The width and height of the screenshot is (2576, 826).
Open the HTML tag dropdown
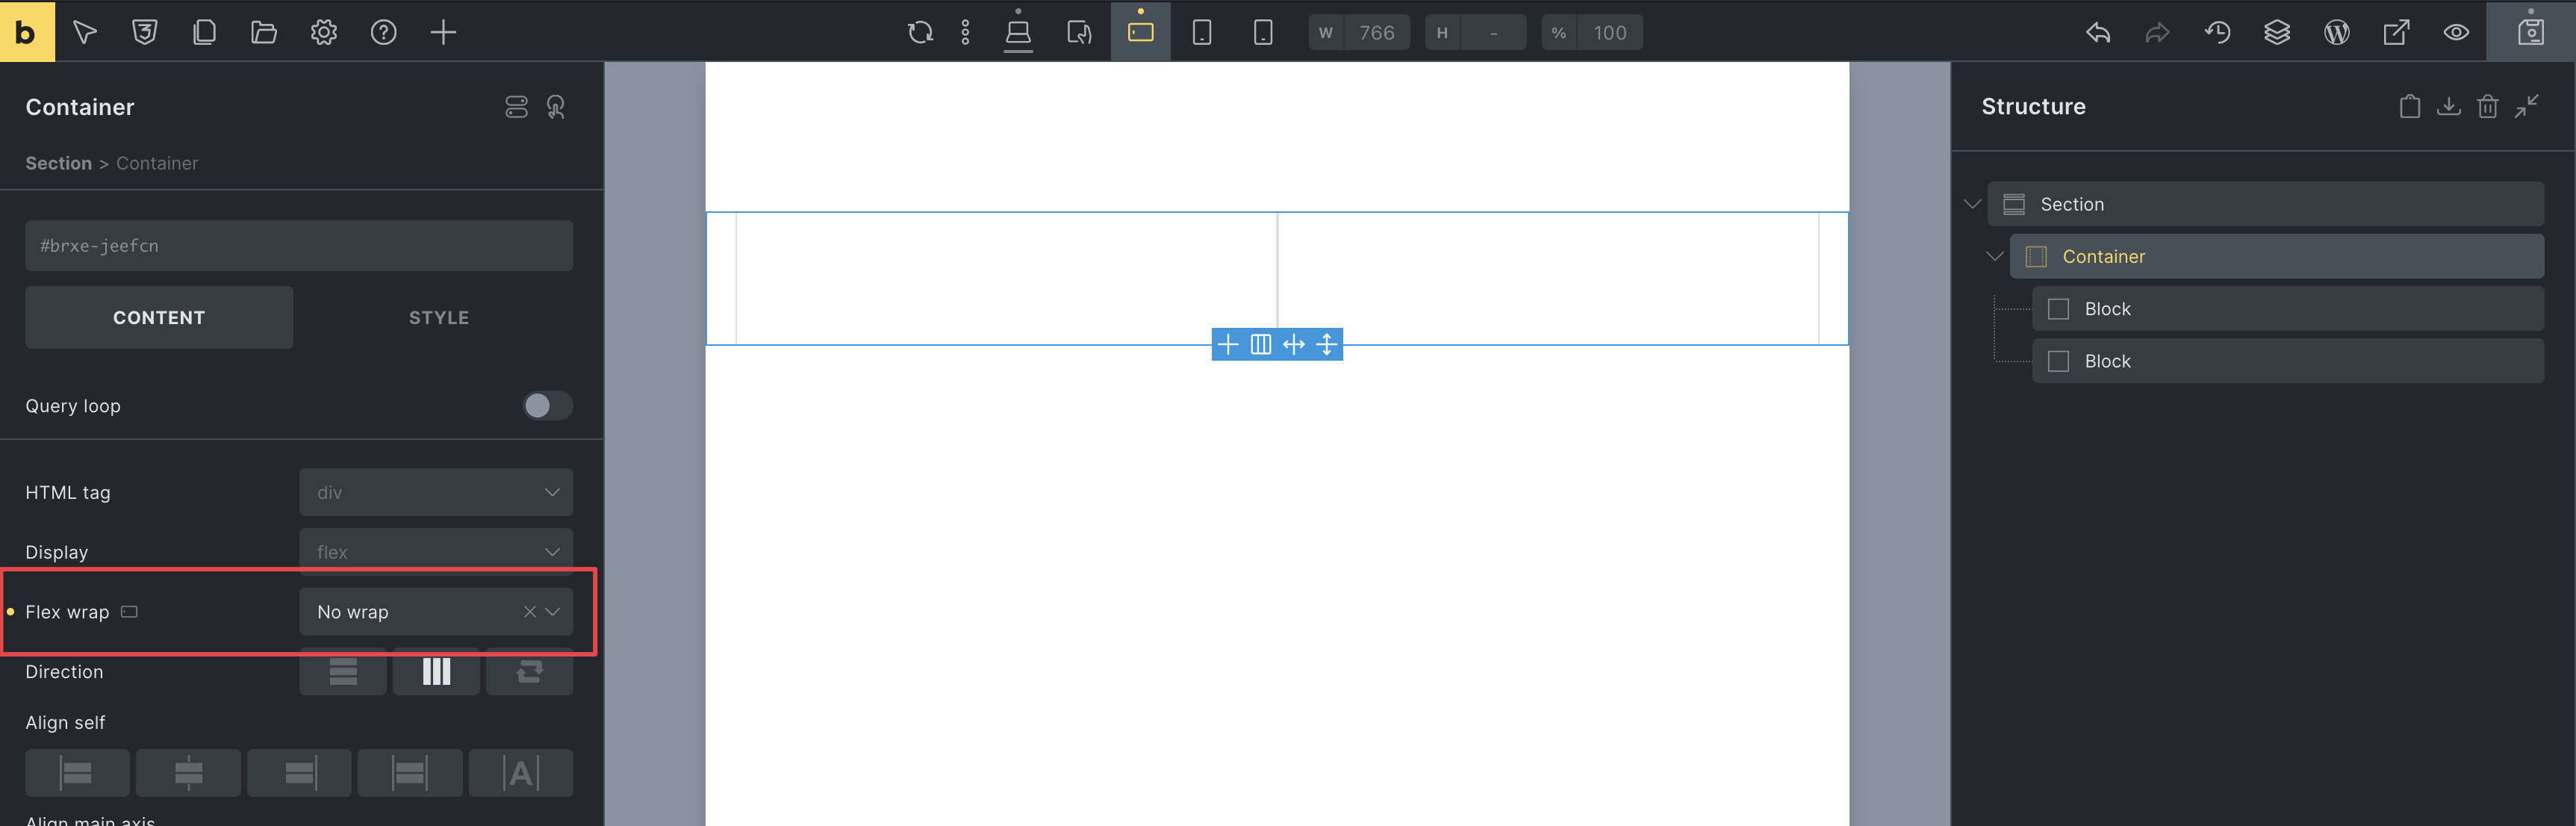pyautogui.click(x=436, y=492)
